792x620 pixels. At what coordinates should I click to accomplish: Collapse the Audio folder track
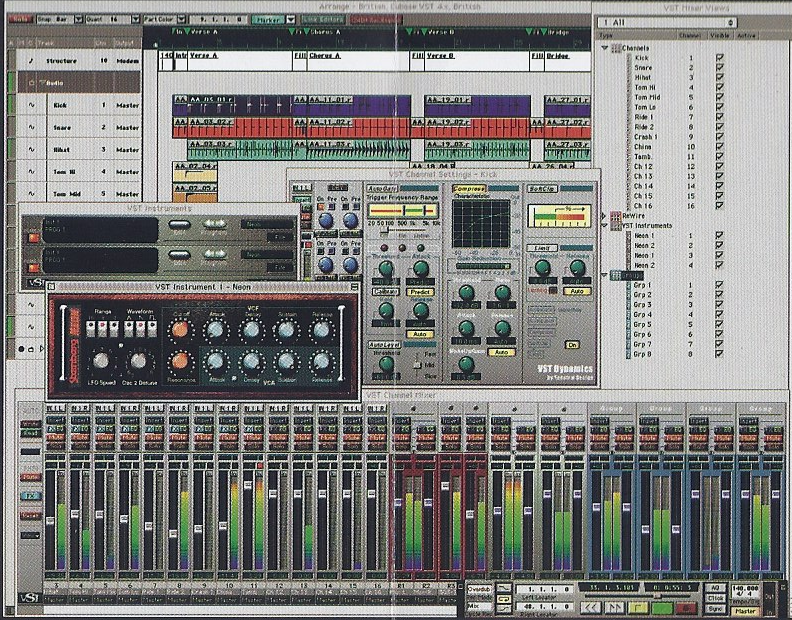click(x=44, y=82)
